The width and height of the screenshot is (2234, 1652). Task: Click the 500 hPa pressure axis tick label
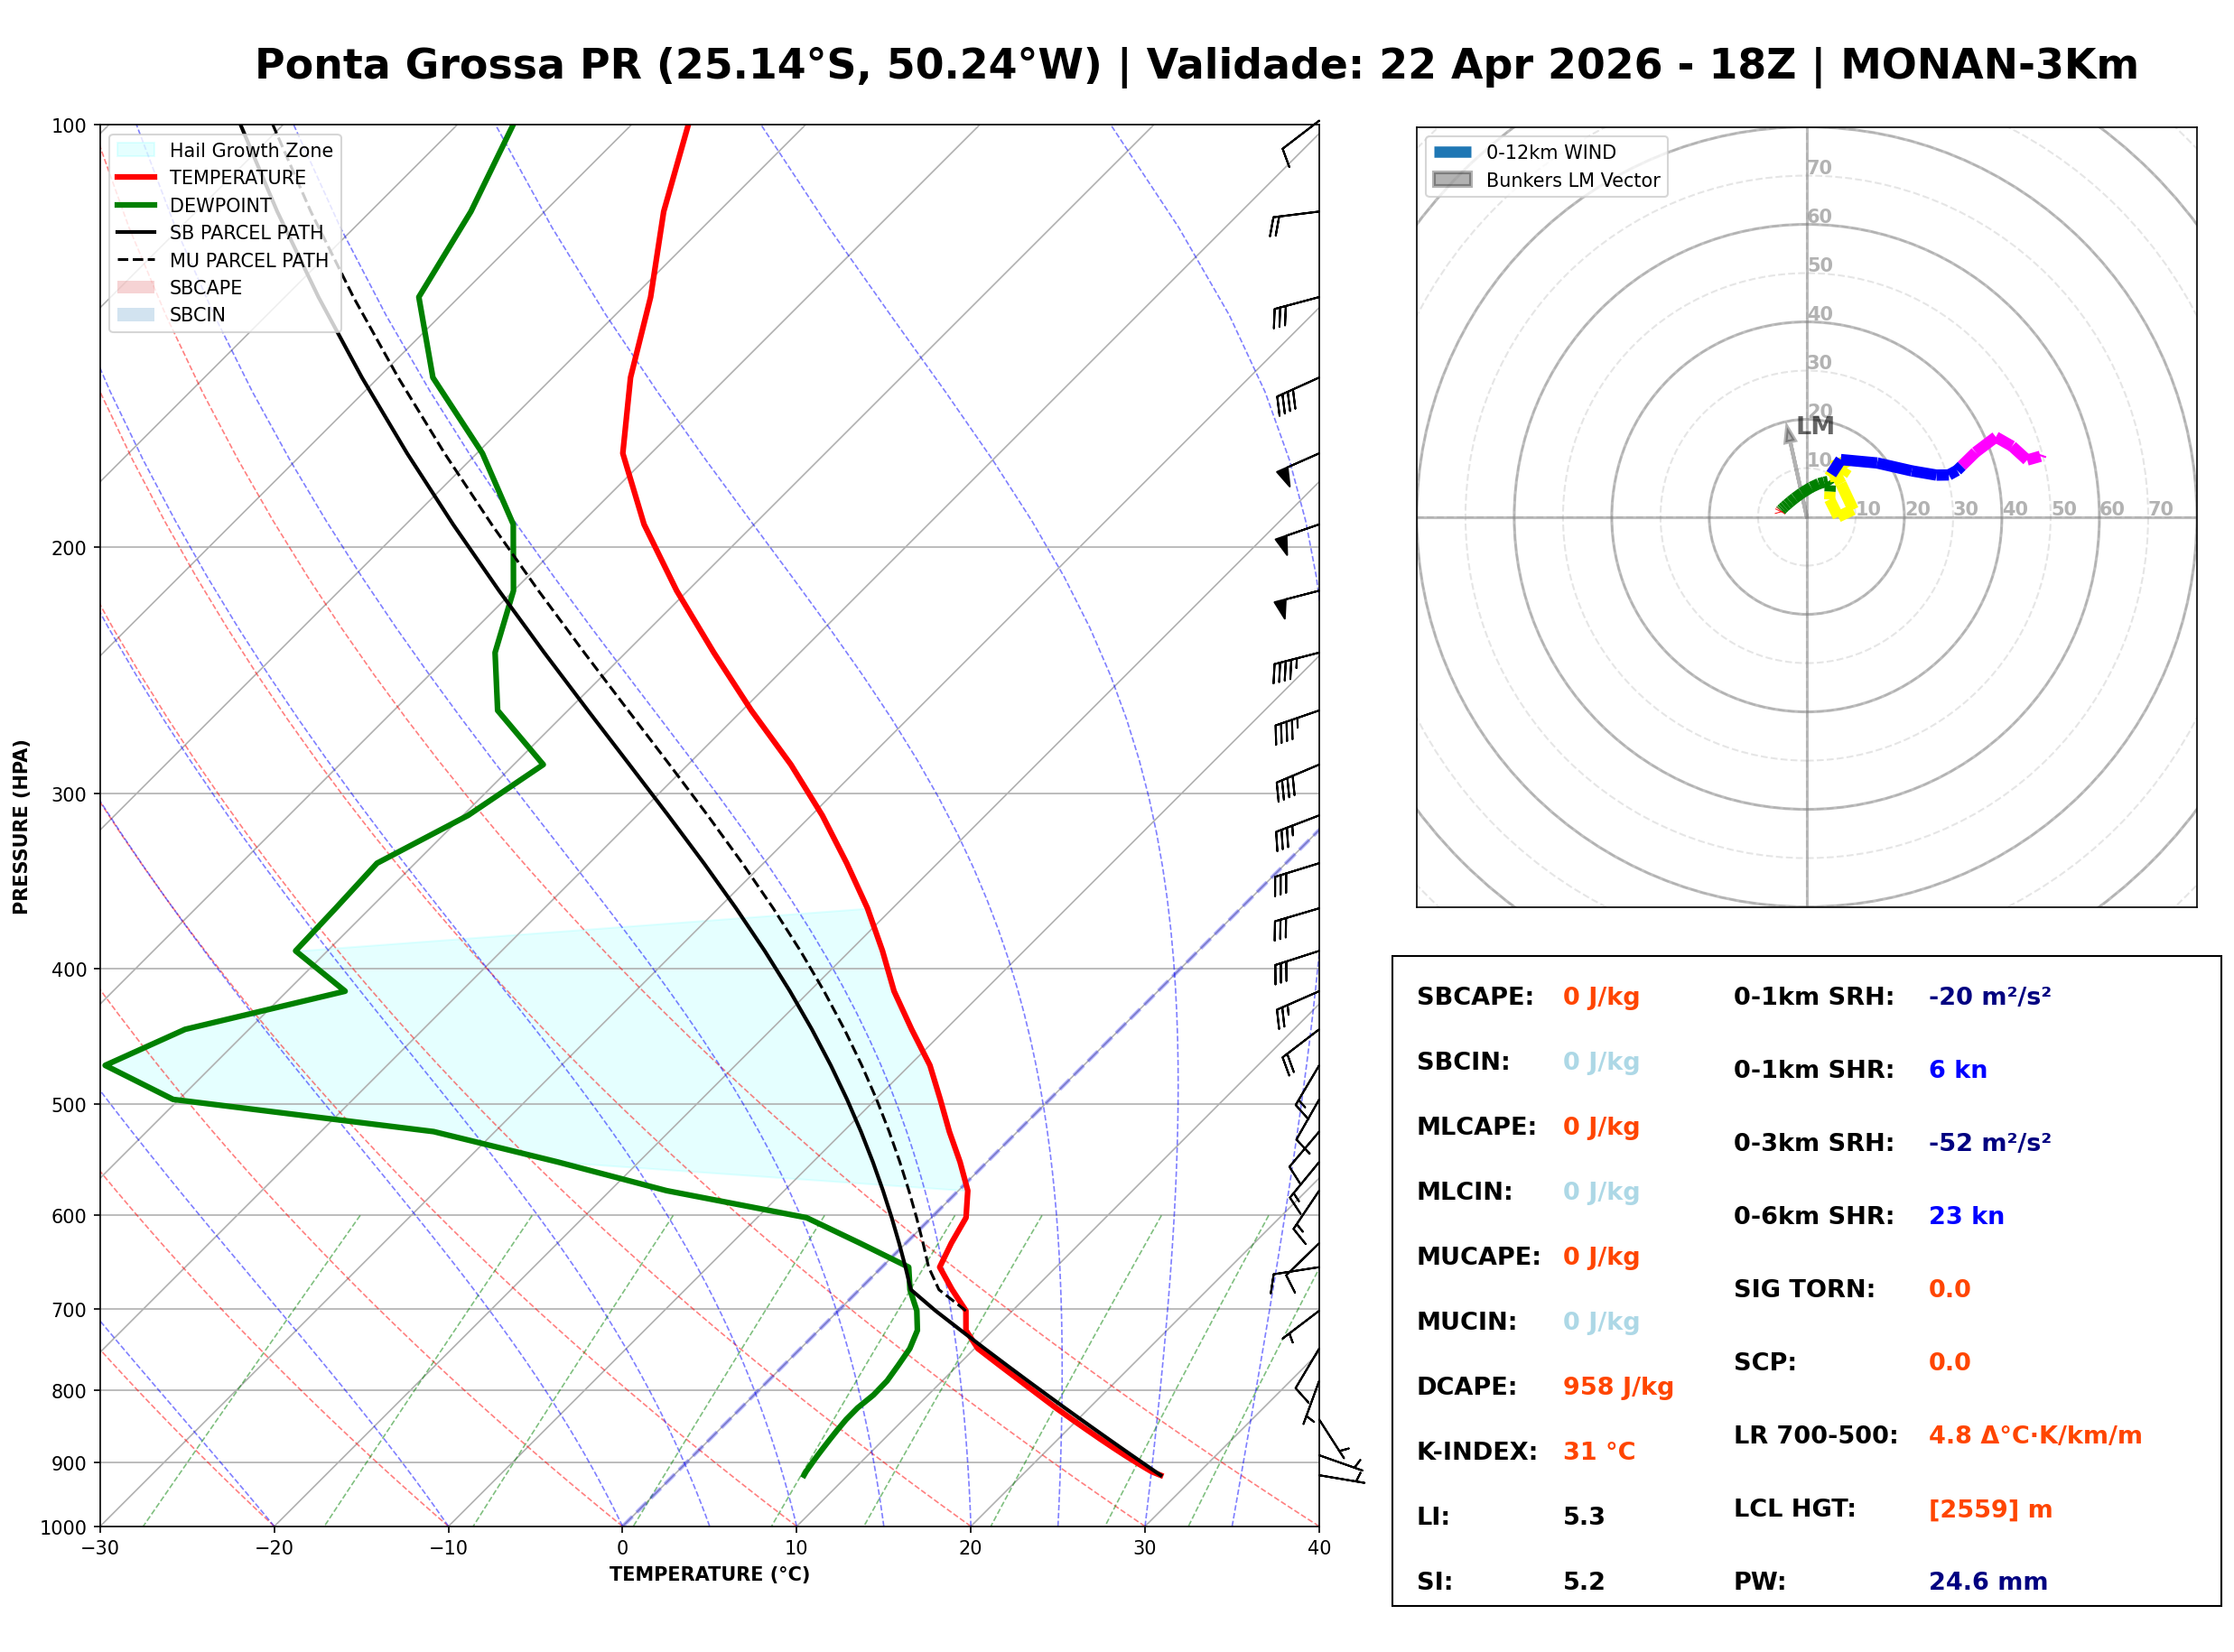(68, 1105)
